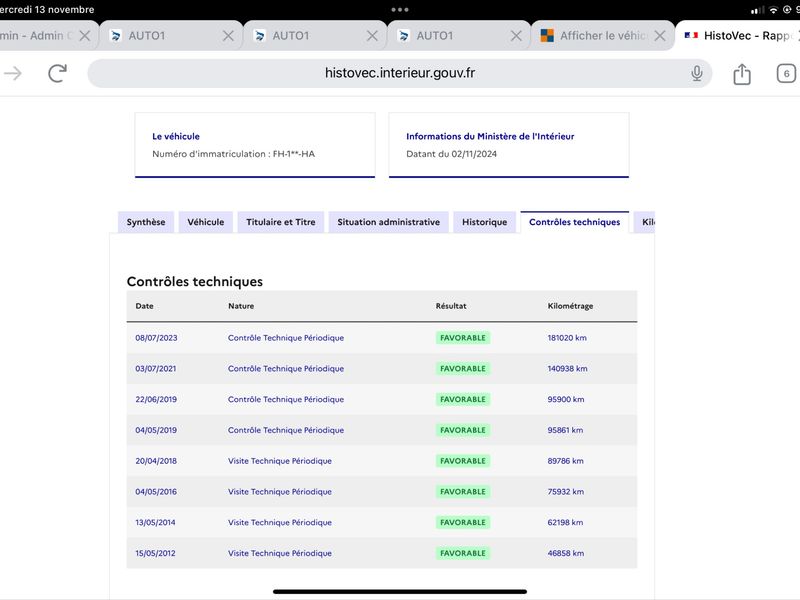800x600 pixels.
Task: Click the 95861 km mileage value
Action: (x=565, y=430)
